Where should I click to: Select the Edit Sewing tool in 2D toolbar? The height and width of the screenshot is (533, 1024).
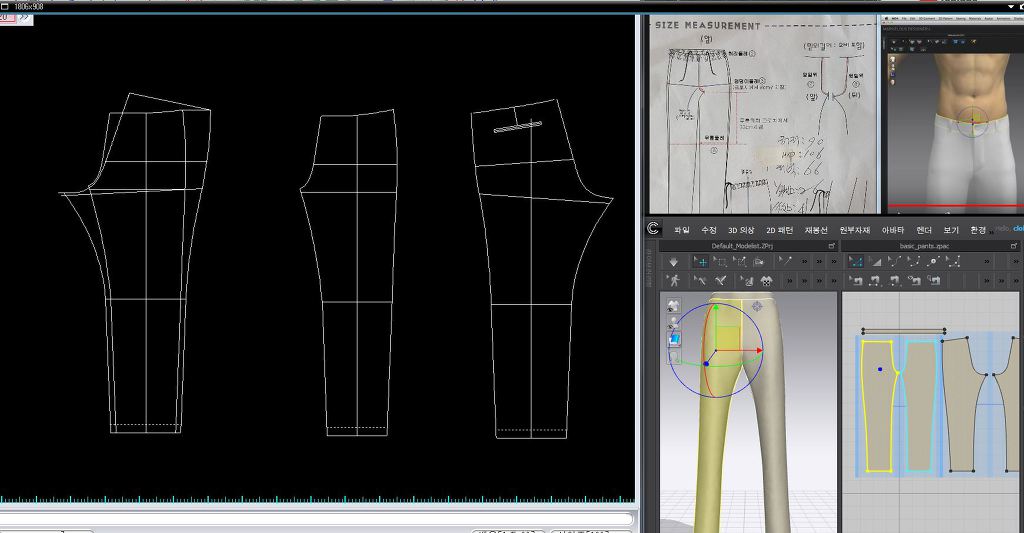(x=856, y=281)
